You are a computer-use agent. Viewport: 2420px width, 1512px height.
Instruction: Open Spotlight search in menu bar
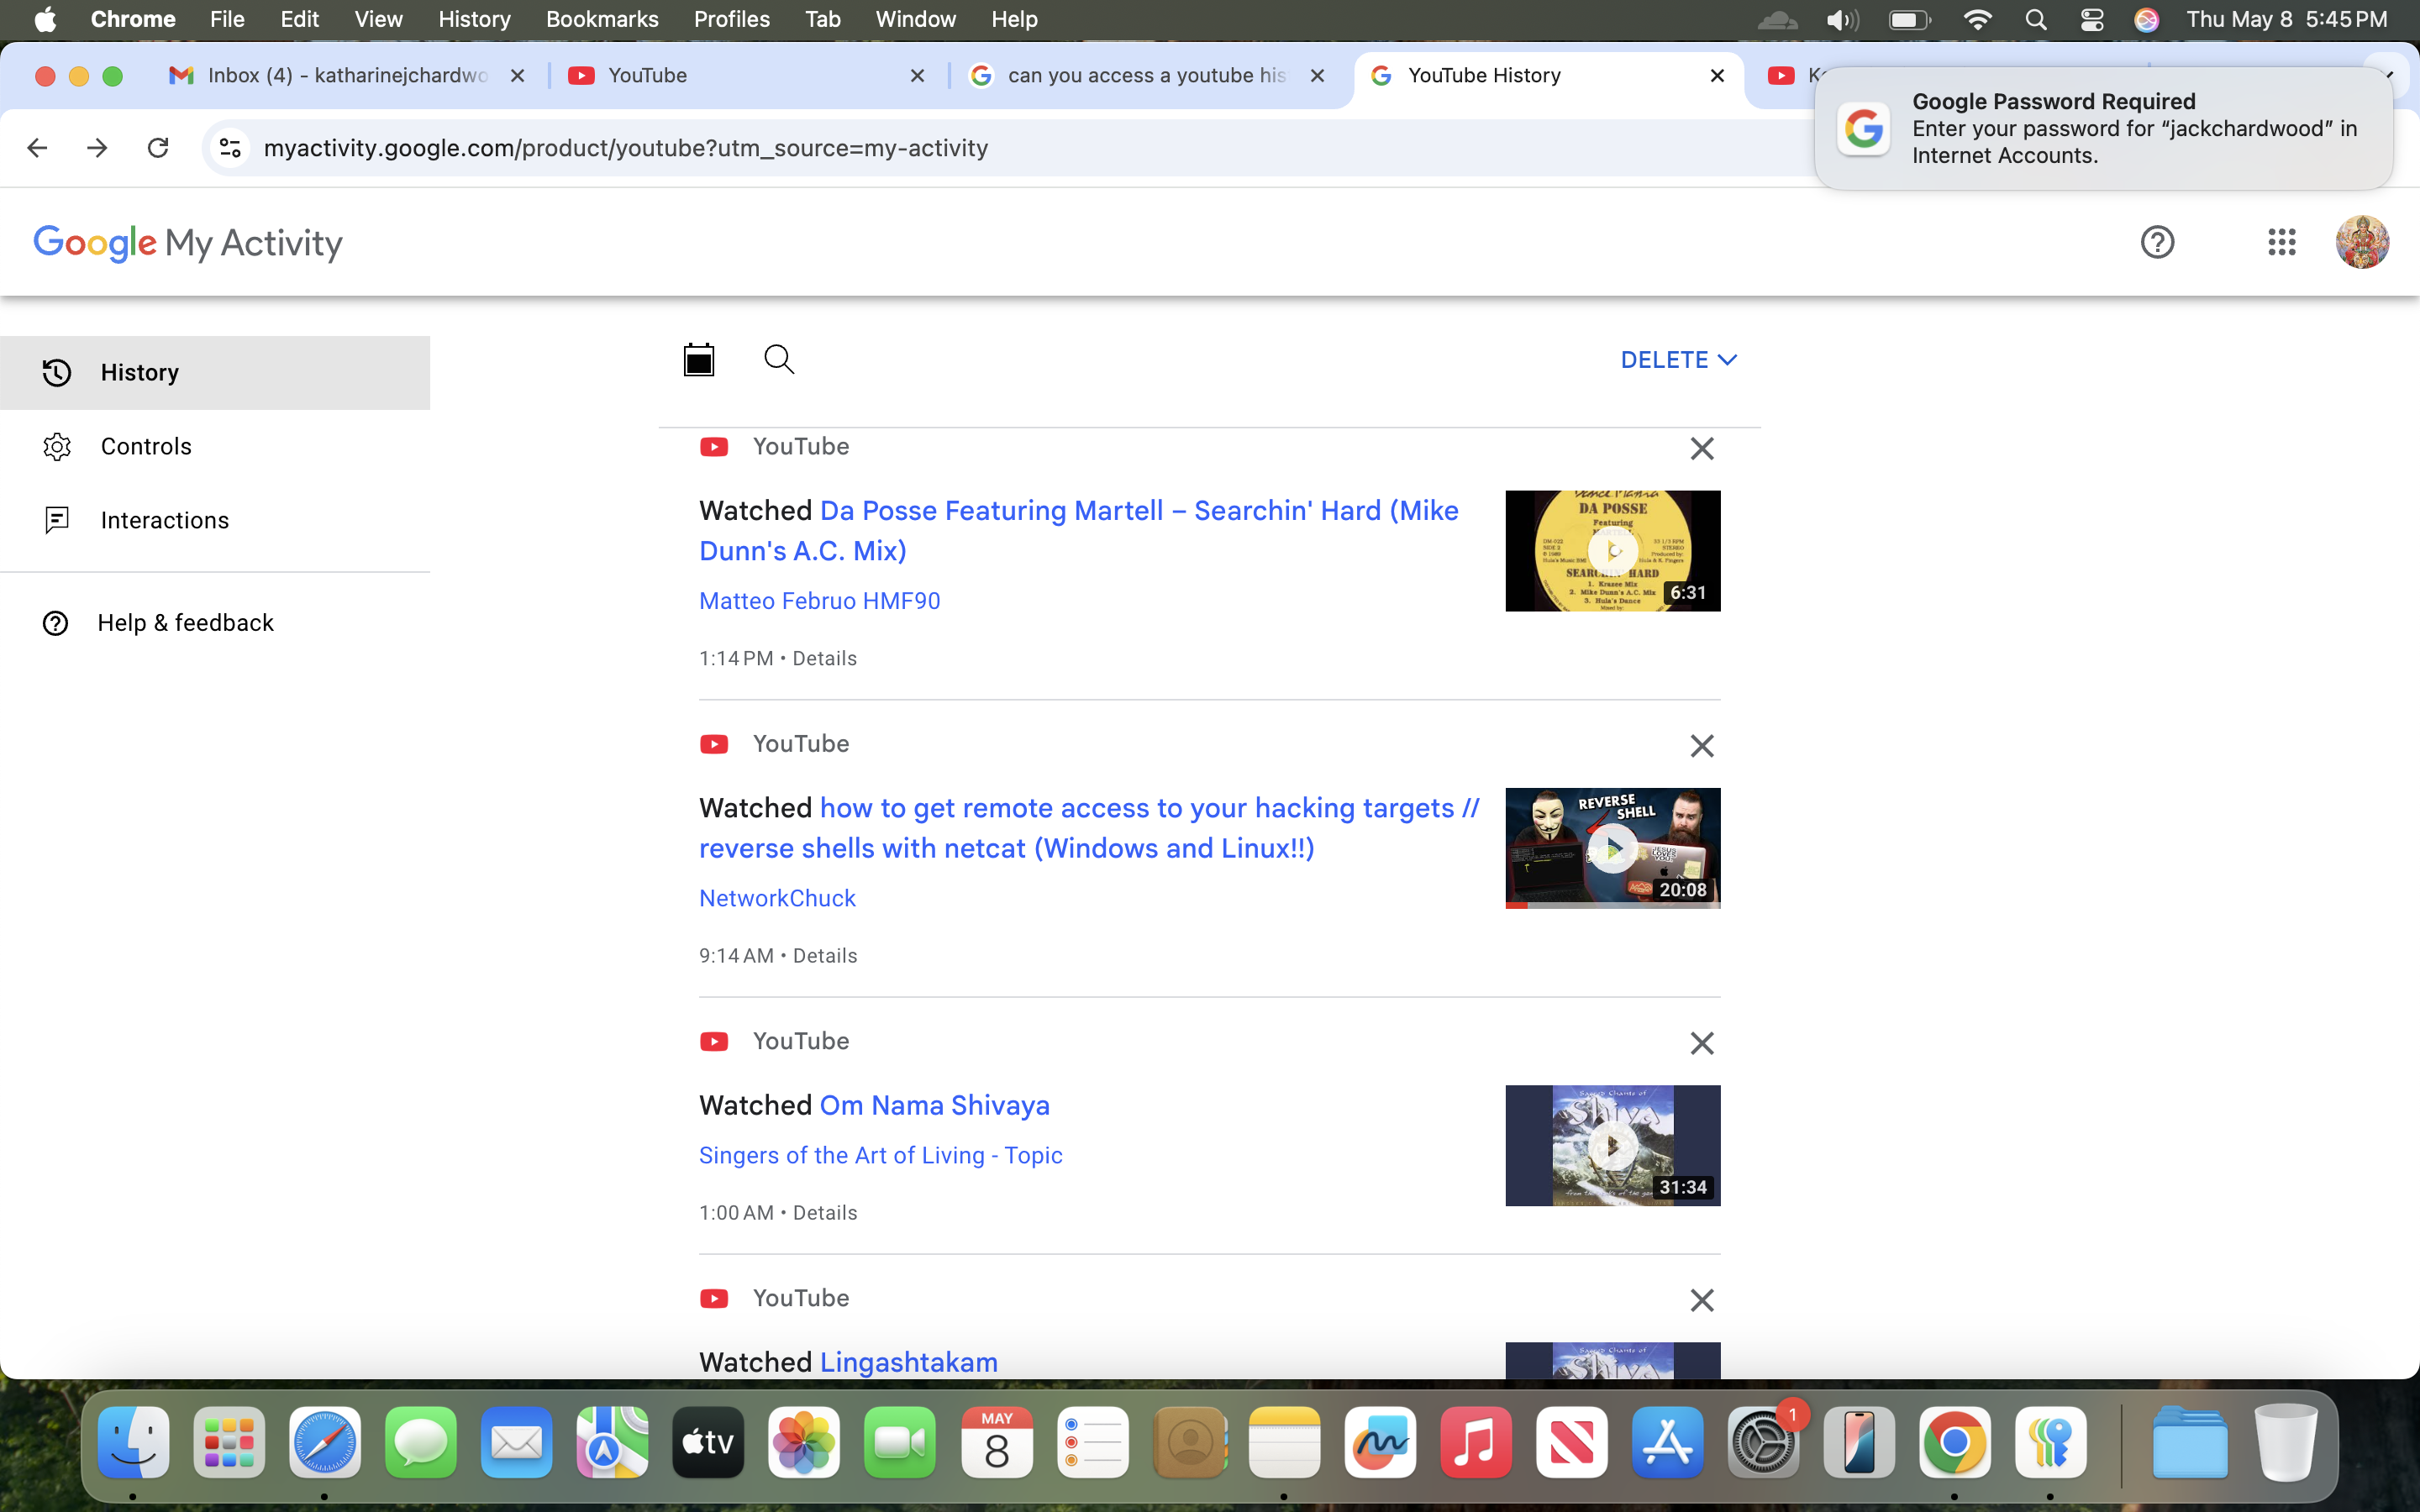point(2035,20)
